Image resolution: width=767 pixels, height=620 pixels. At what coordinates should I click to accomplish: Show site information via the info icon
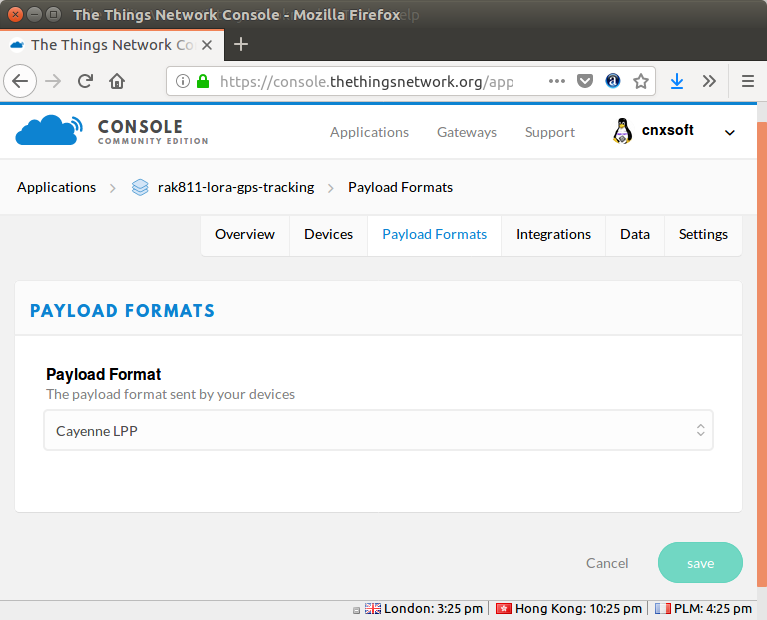(x=182, y=81)
